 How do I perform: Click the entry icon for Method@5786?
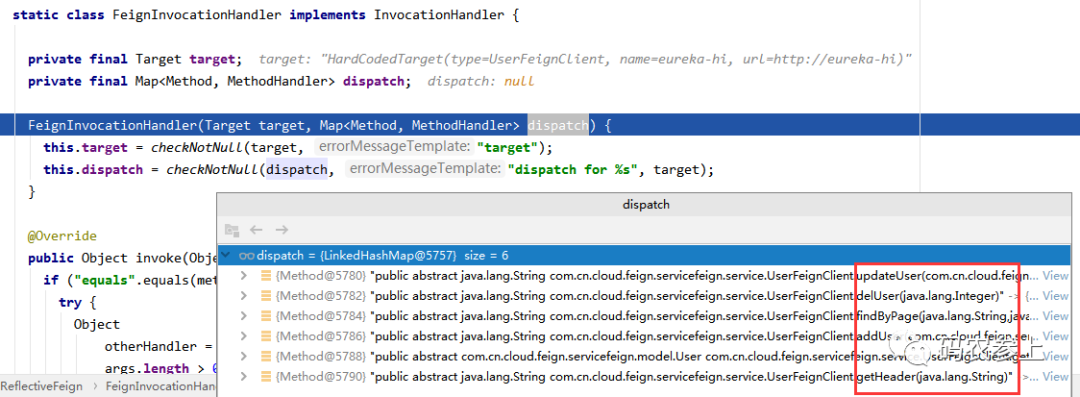click(265, 336)
